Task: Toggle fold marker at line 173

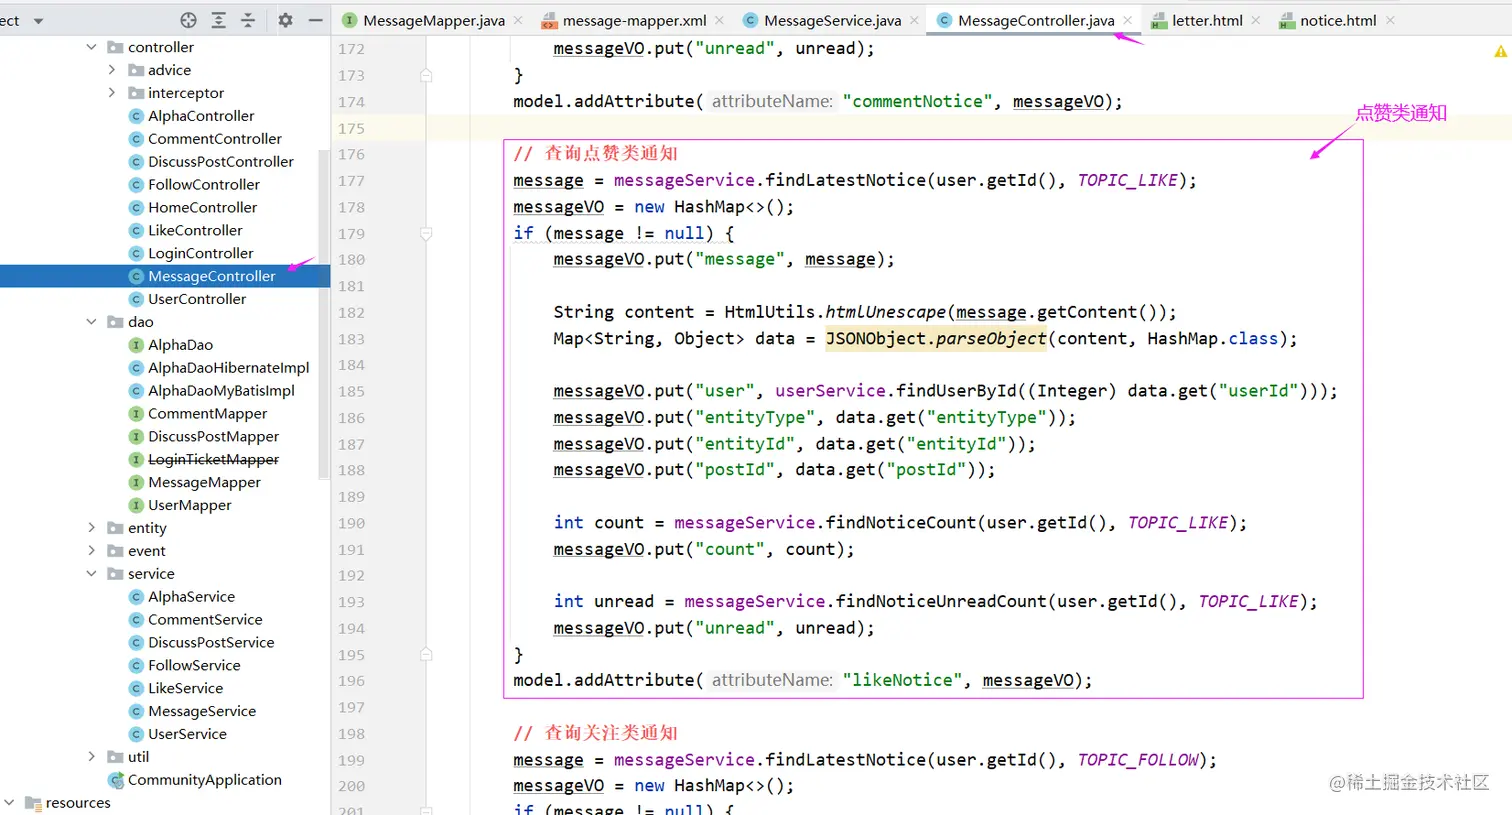Action: 426,75
